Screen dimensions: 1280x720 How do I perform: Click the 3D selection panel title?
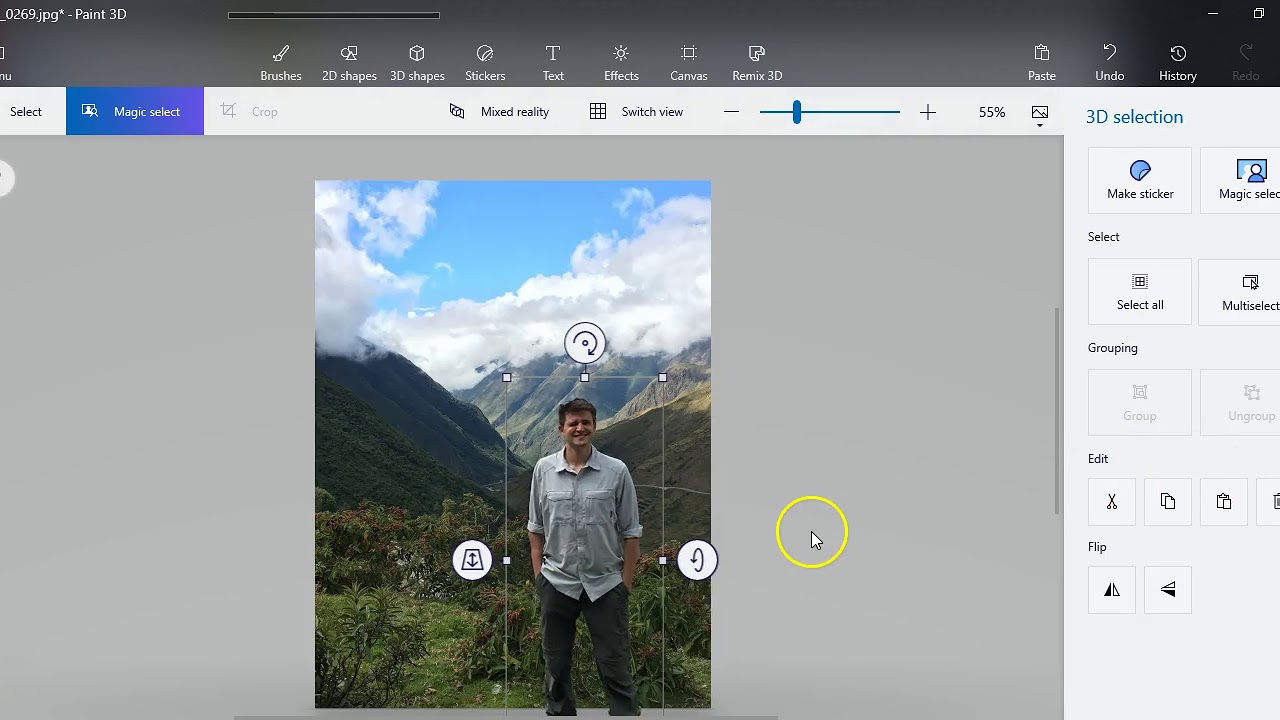pyautogui.click(x=1135, y=117)
